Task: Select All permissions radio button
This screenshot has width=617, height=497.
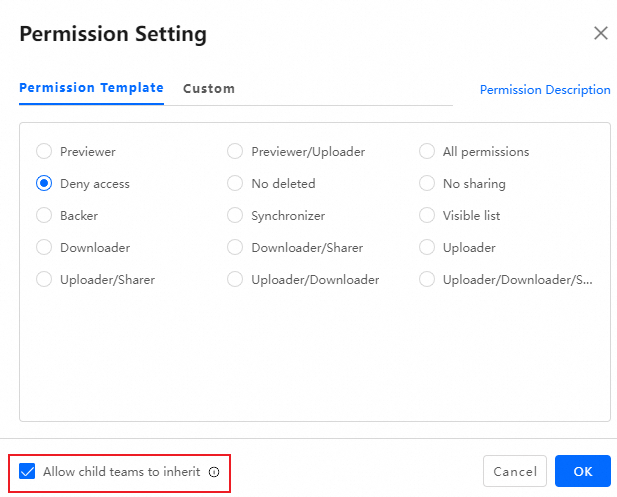Action: 427,152
